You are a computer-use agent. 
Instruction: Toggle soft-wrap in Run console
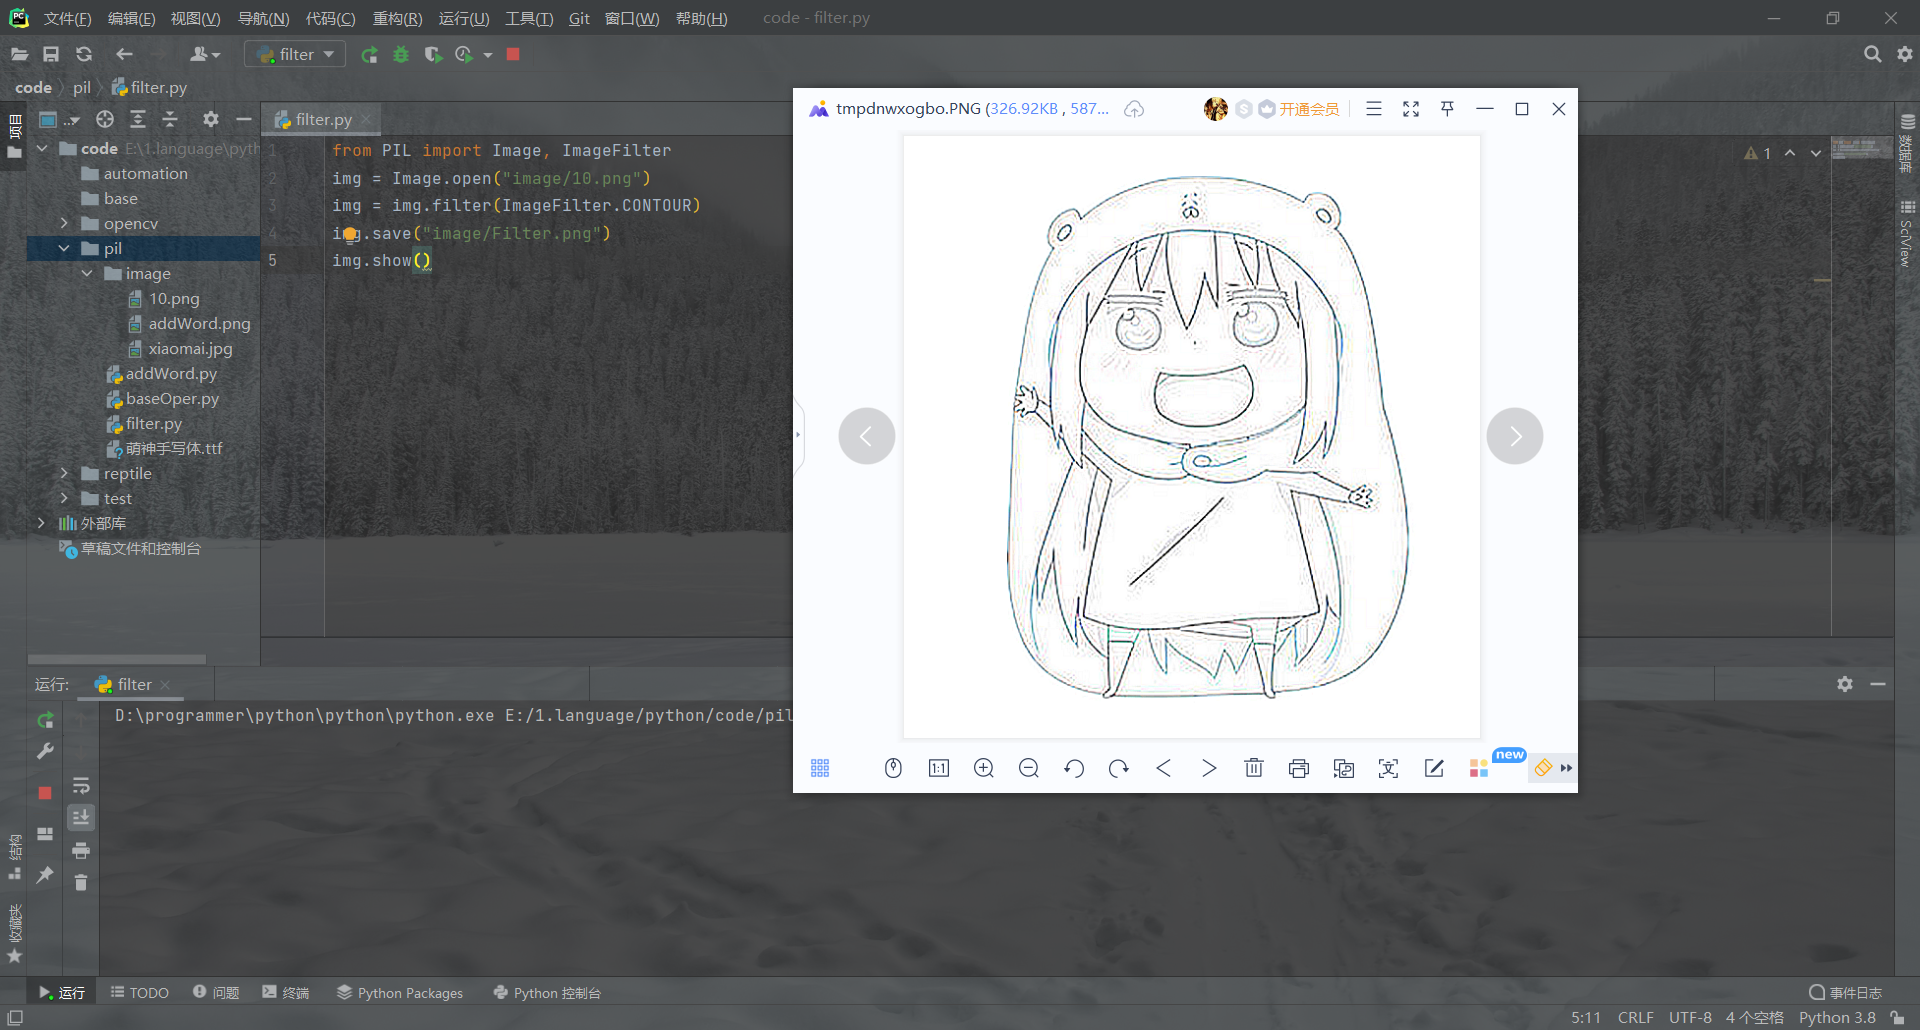click(x=81, y=785)
